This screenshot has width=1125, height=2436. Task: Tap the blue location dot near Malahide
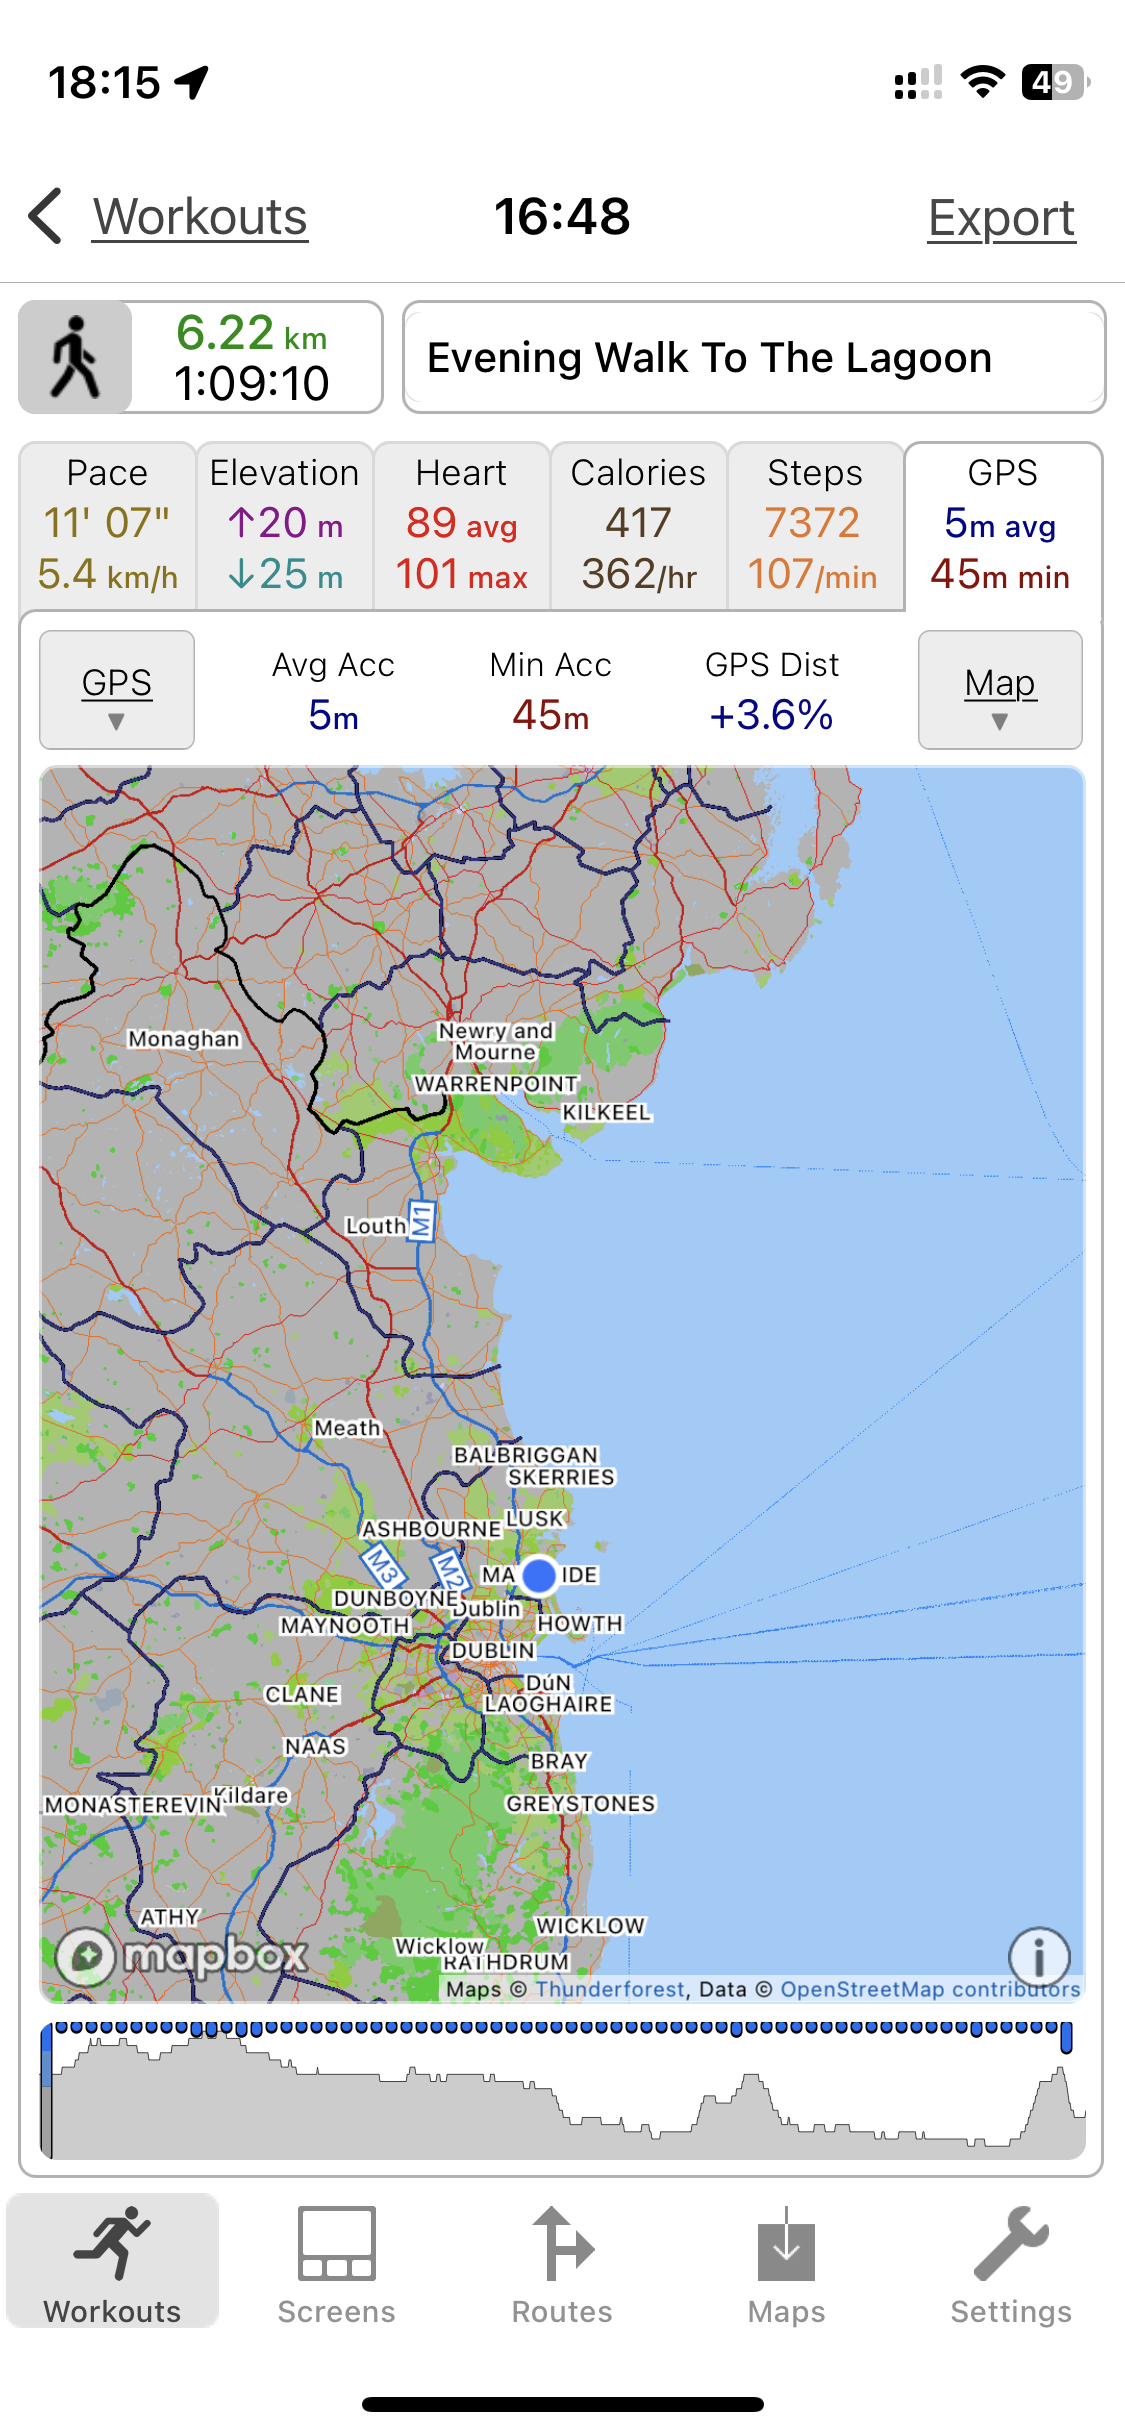tap(539, 1575)
